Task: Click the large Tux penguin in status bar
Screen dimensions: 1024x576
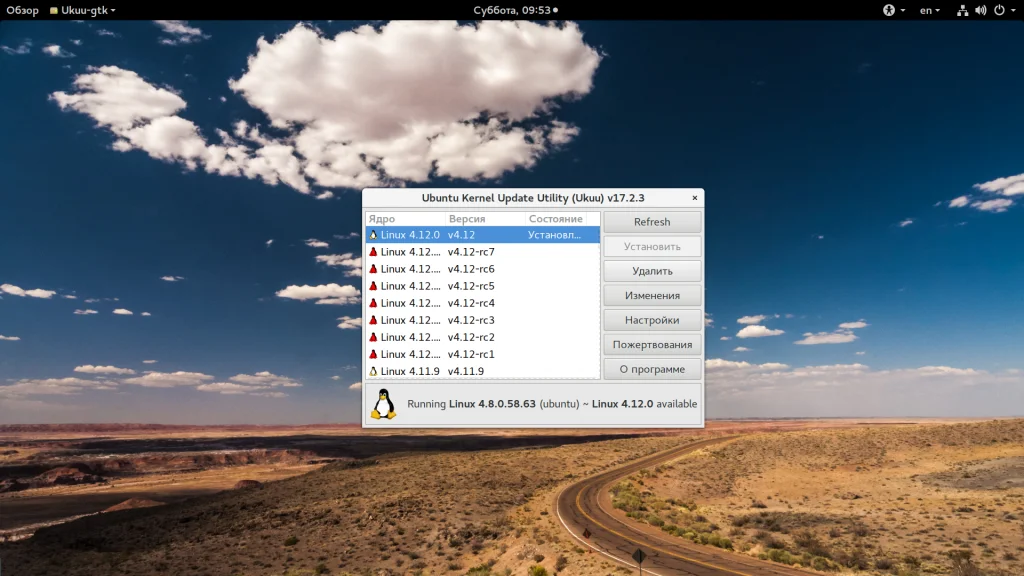Action: point(384,404)
